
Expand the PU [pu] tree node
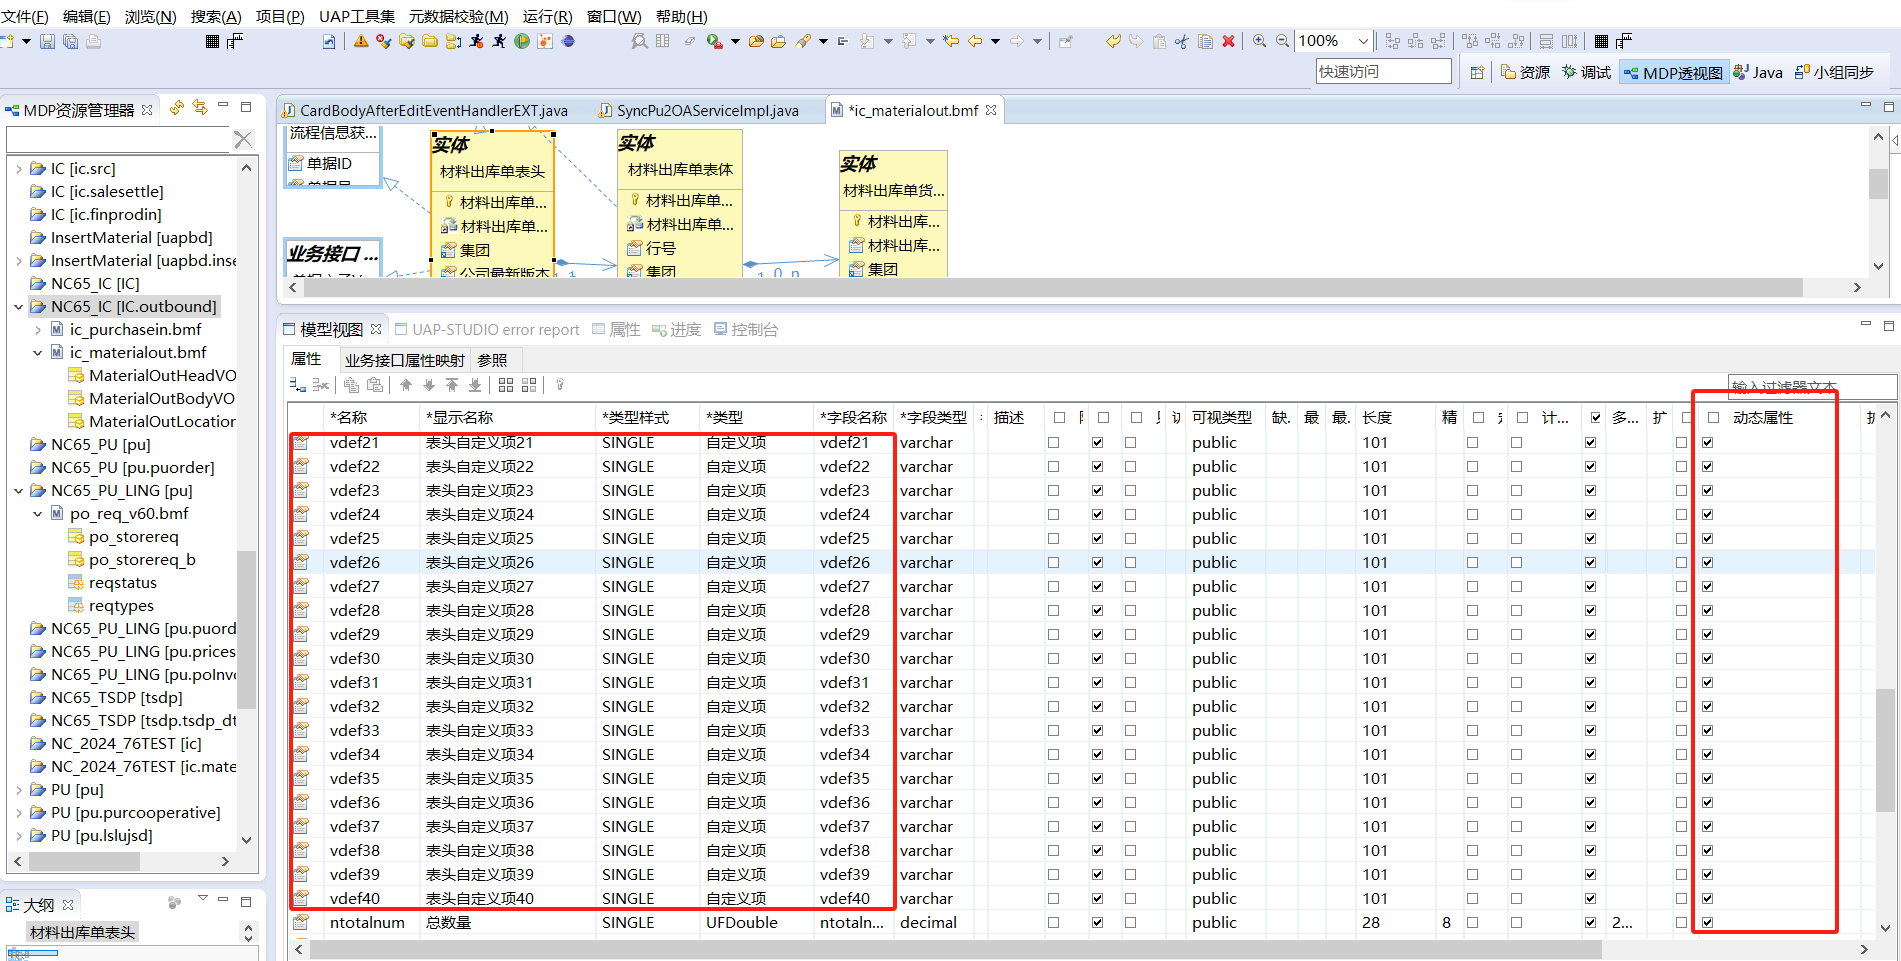click(x=19, y=790)
